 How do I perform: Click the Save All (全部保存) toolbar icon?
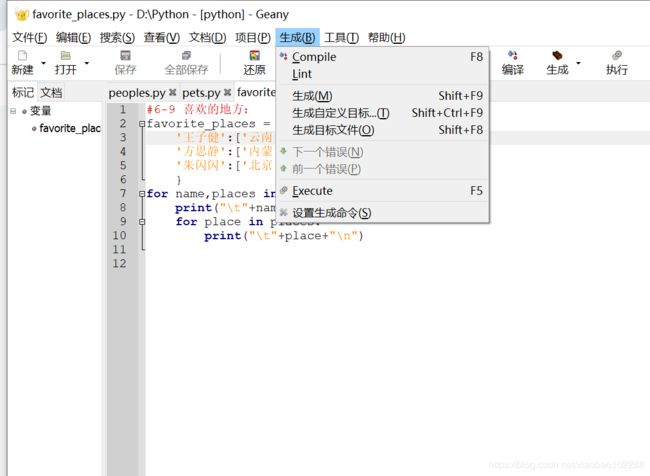187,56
